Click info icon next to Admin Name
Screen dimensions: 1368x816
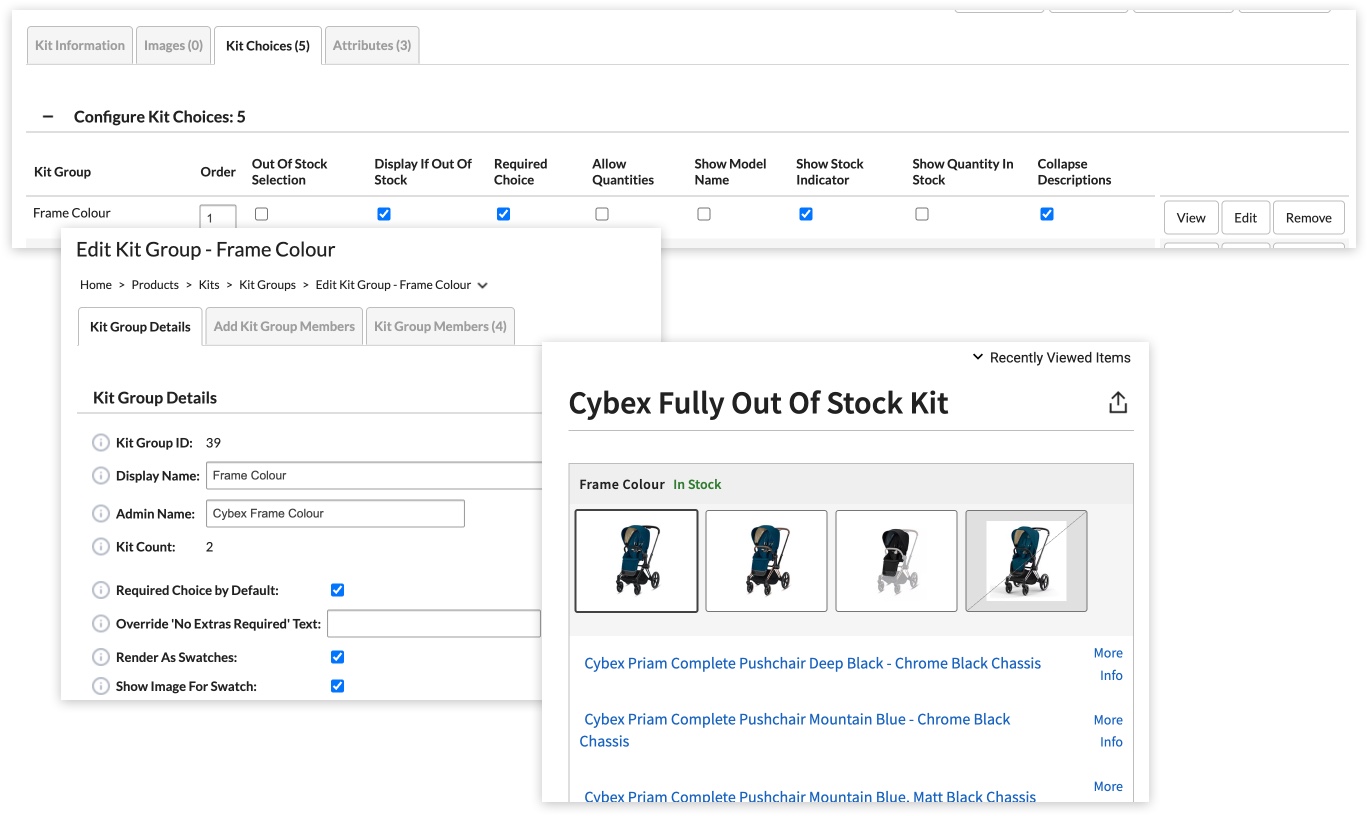pyautogui.click(x=101, y=513)
